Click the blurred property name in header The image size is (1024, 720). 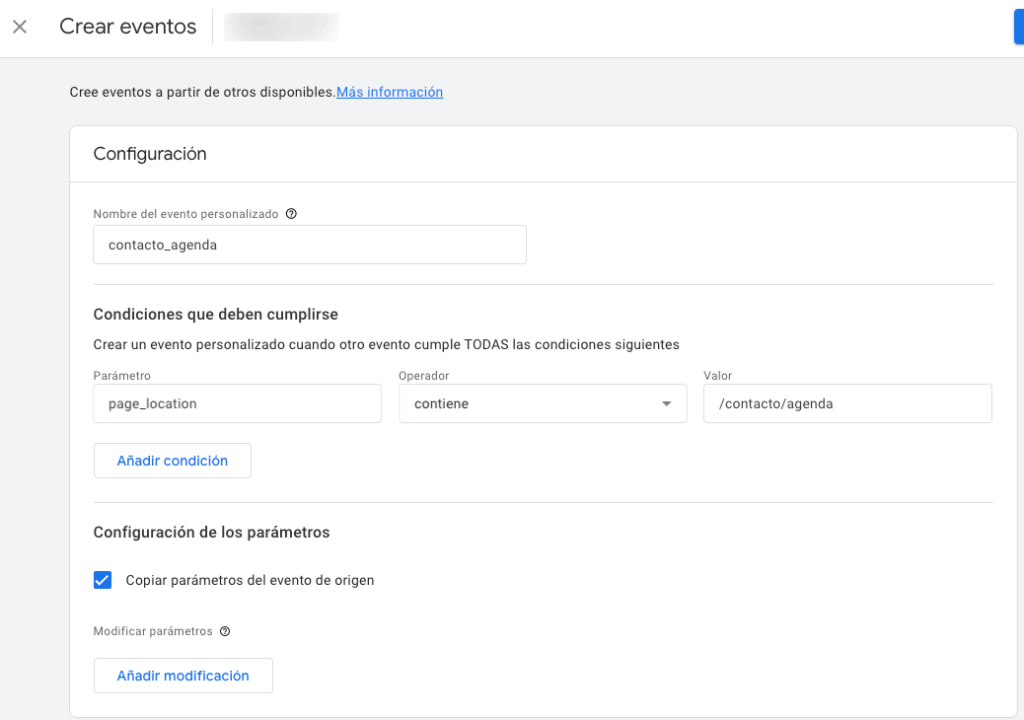tap(282, 27)
